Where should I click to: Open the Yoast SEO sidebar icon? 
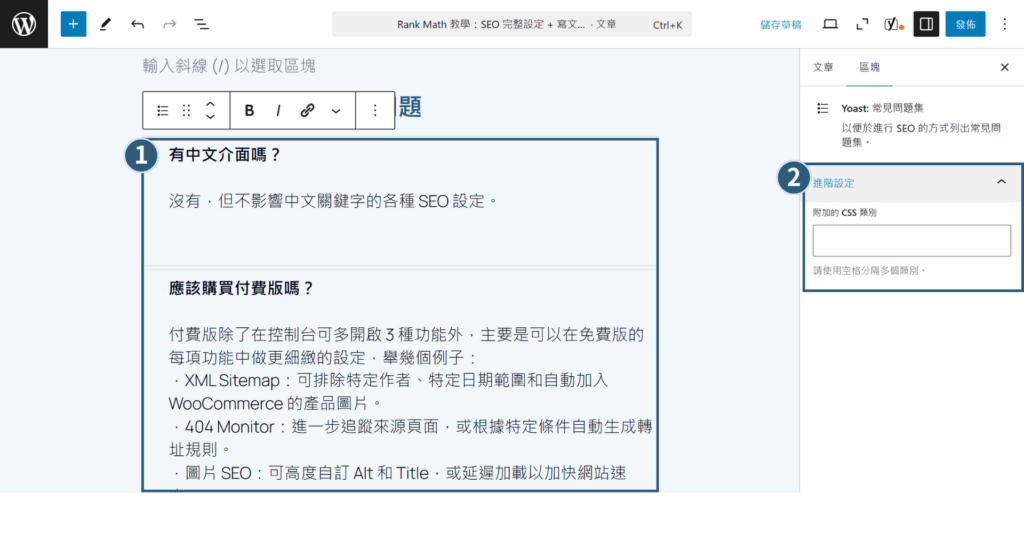[894, 24]
